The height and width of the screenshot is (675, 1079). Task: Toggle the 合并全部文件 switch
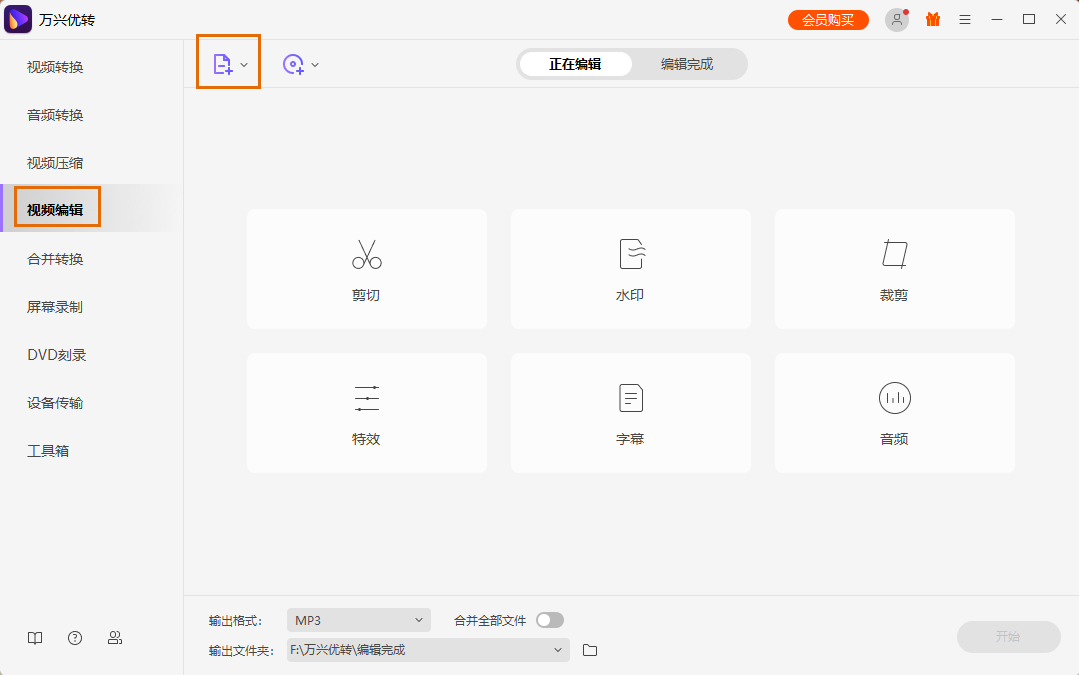(549, 620)
